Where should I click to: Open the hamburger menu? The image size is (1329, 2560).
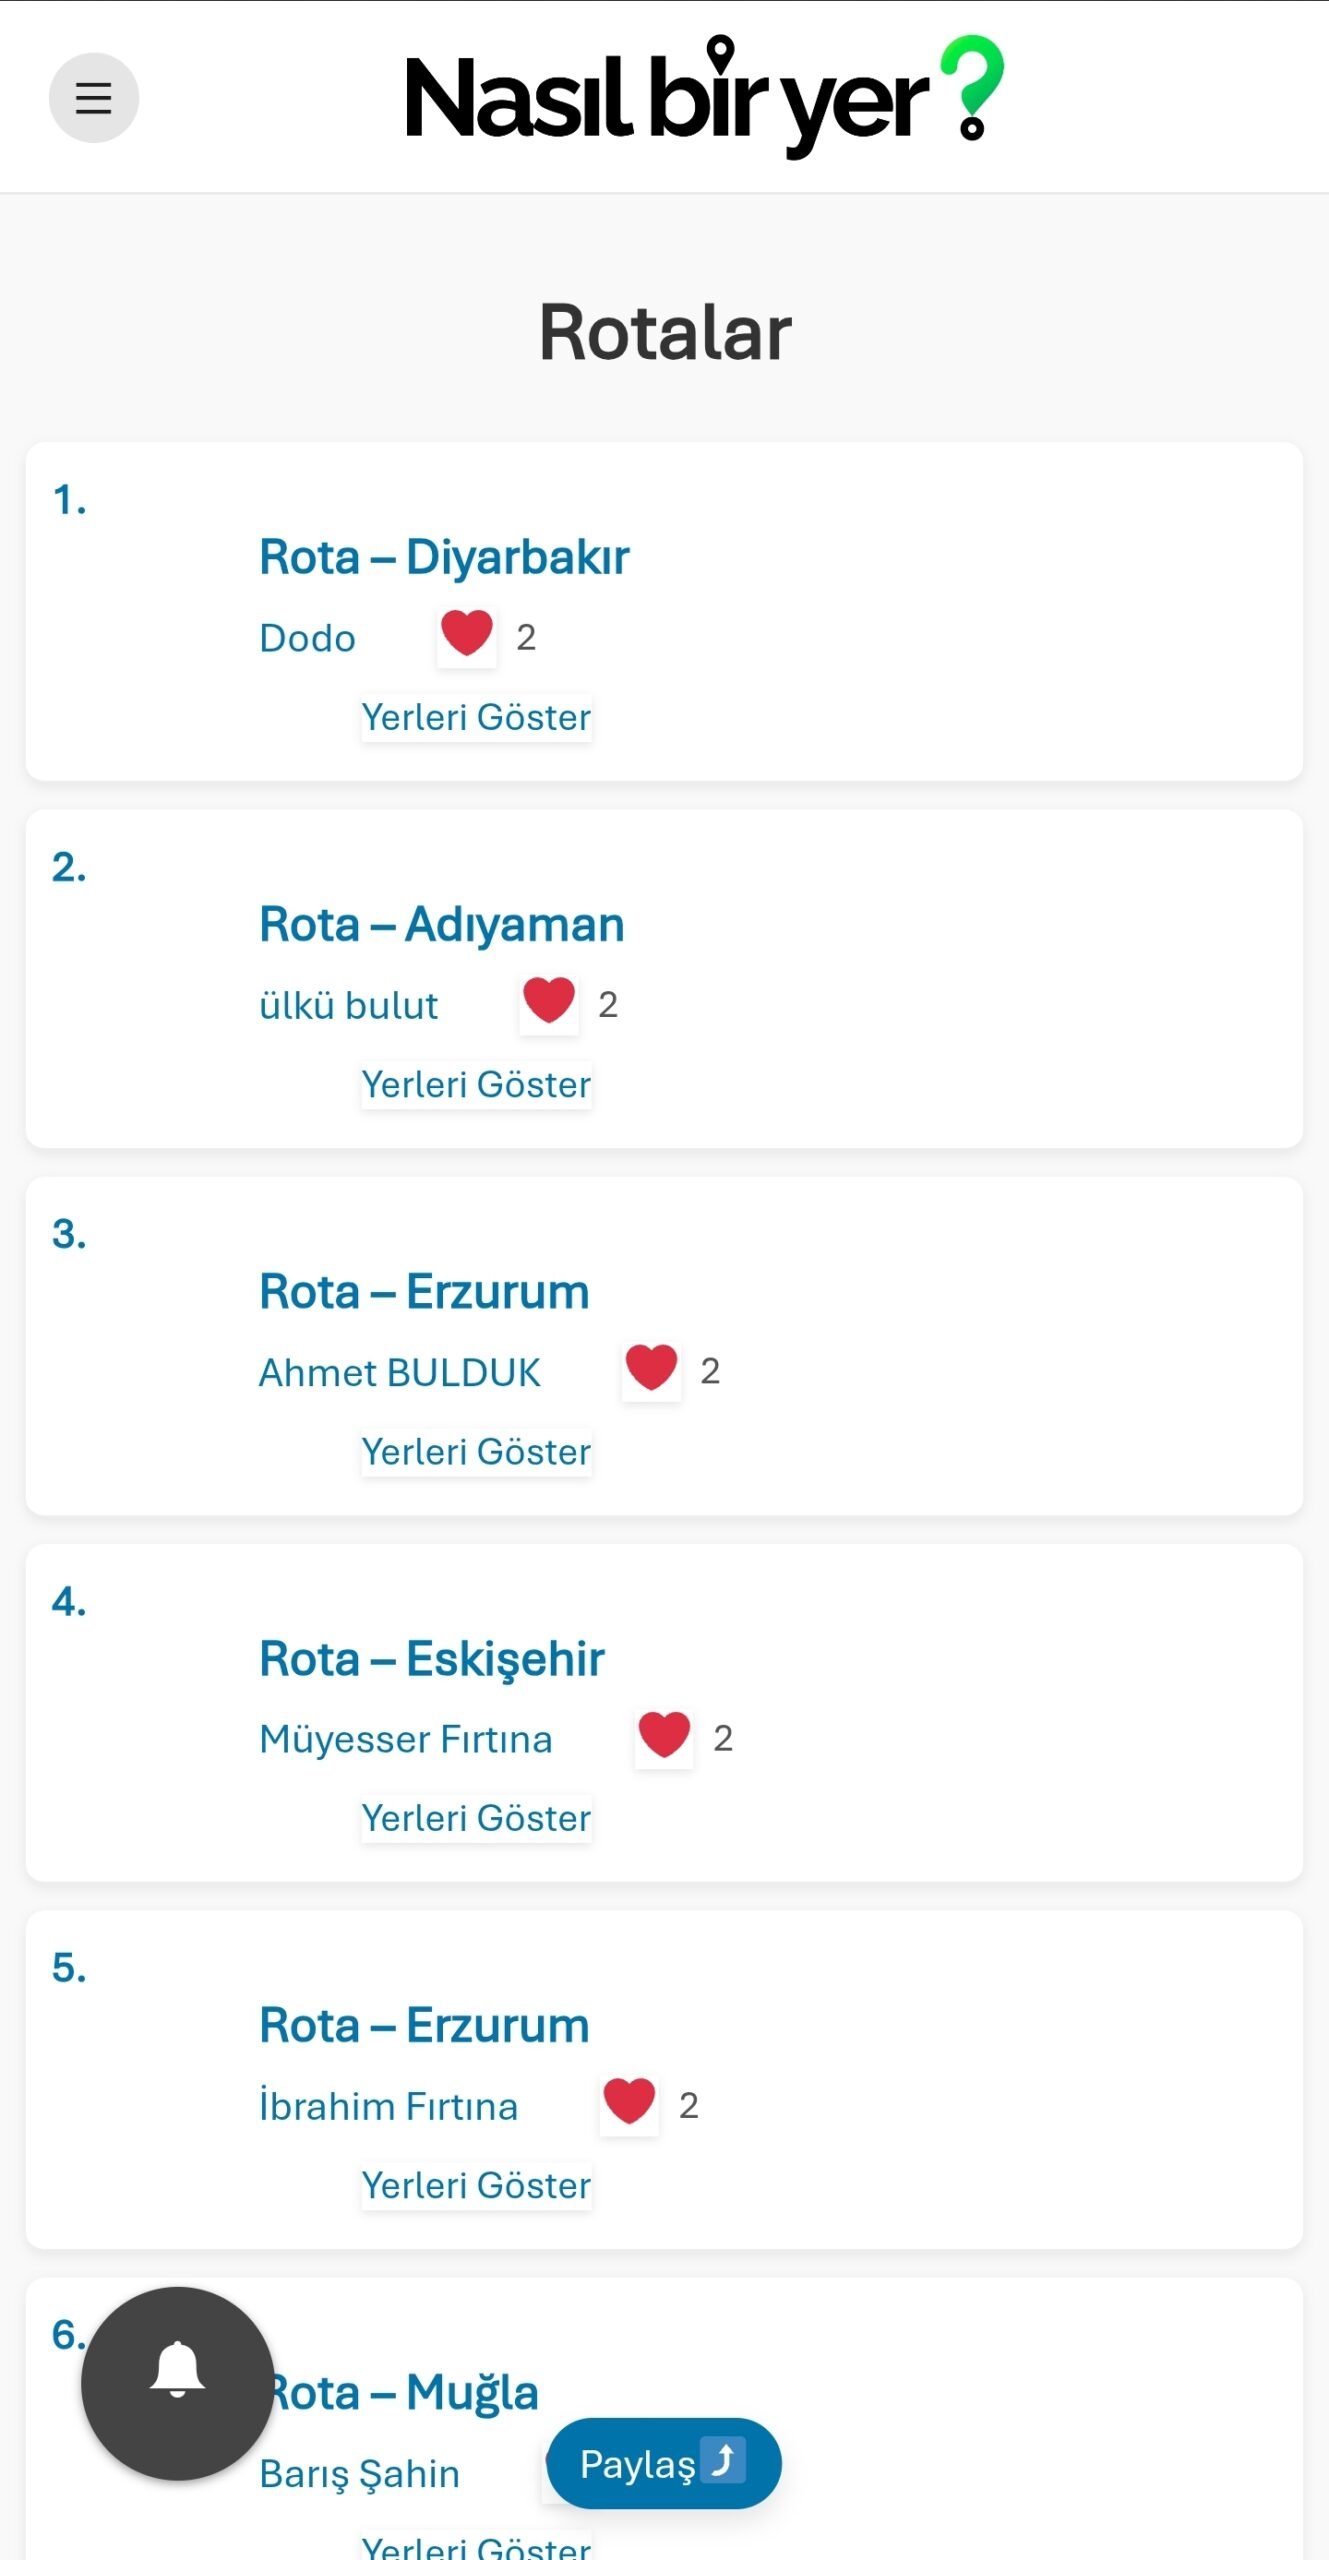(x=93, y=98)
